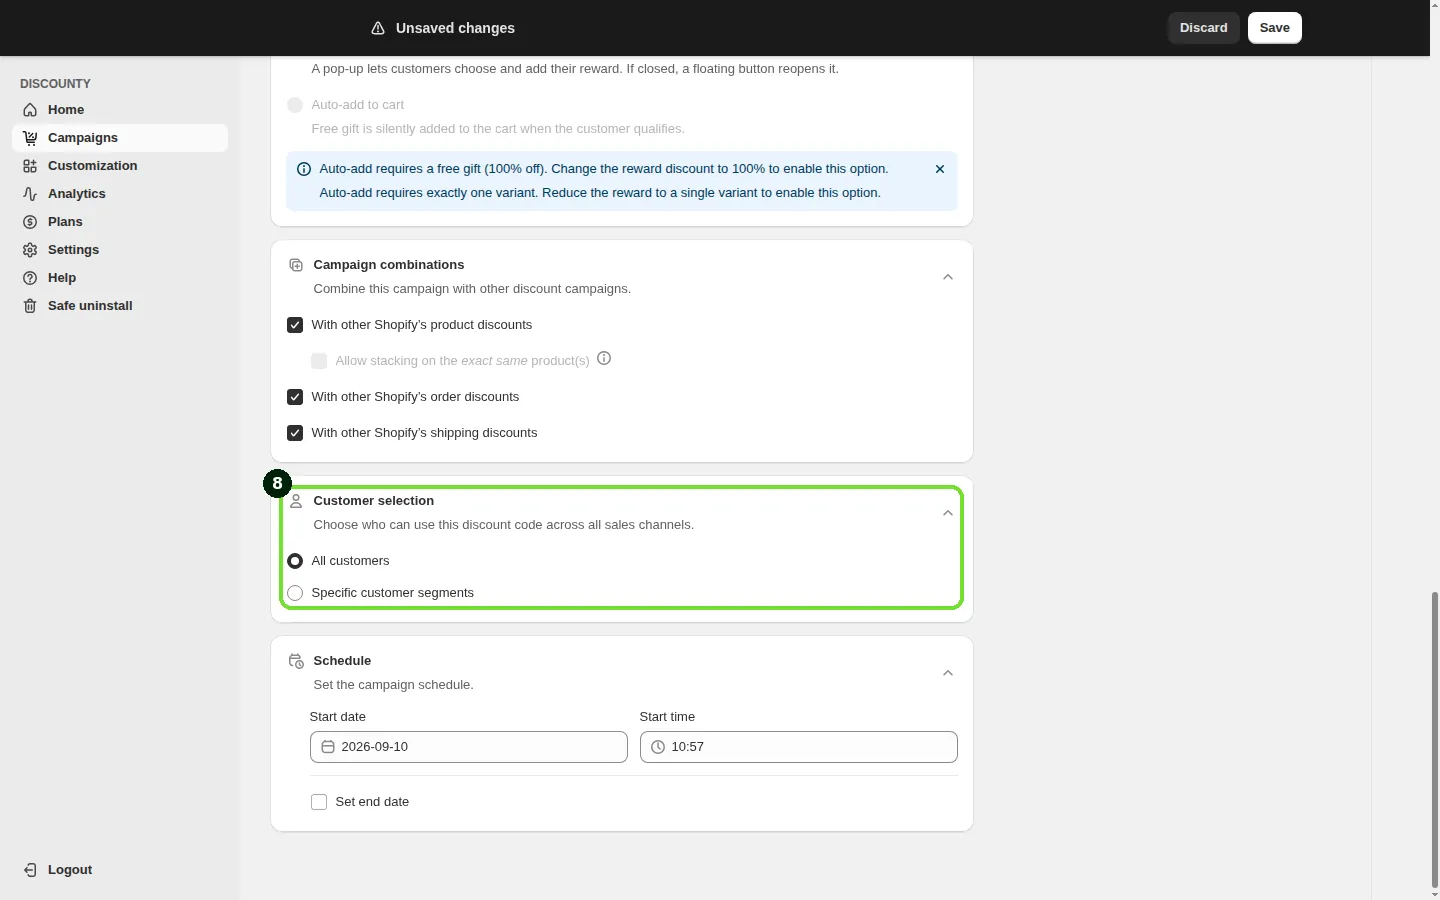Collapse the Customer selection section
The image size is (1440, 900).
948,513
